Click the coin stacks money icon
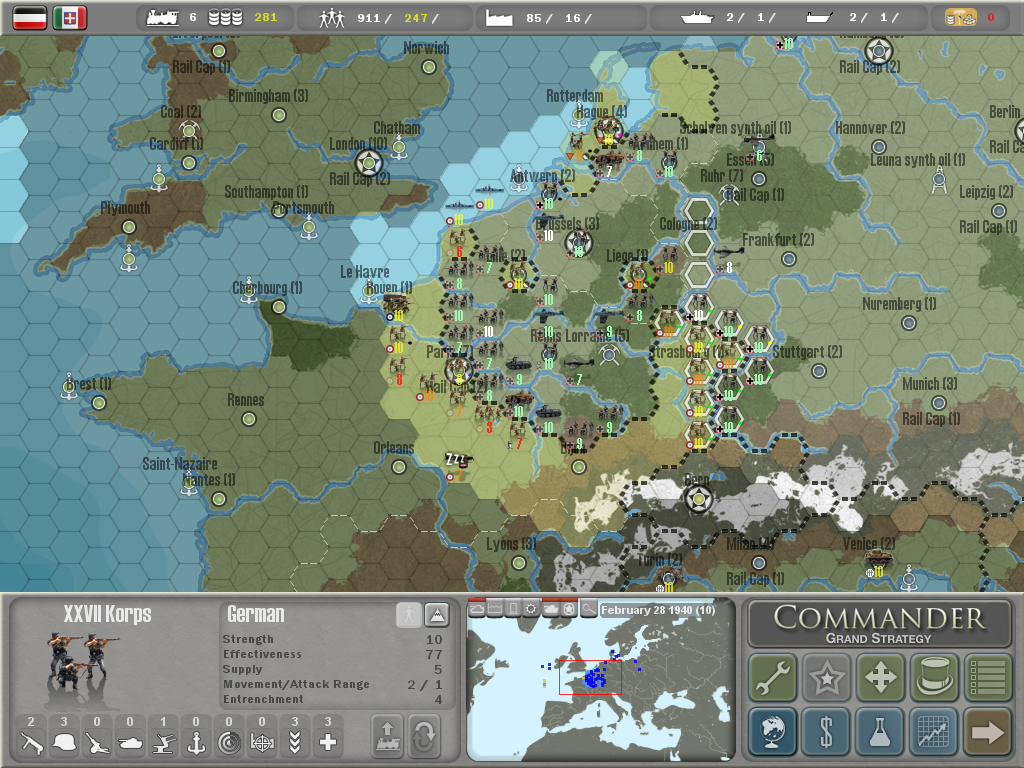 225,18
